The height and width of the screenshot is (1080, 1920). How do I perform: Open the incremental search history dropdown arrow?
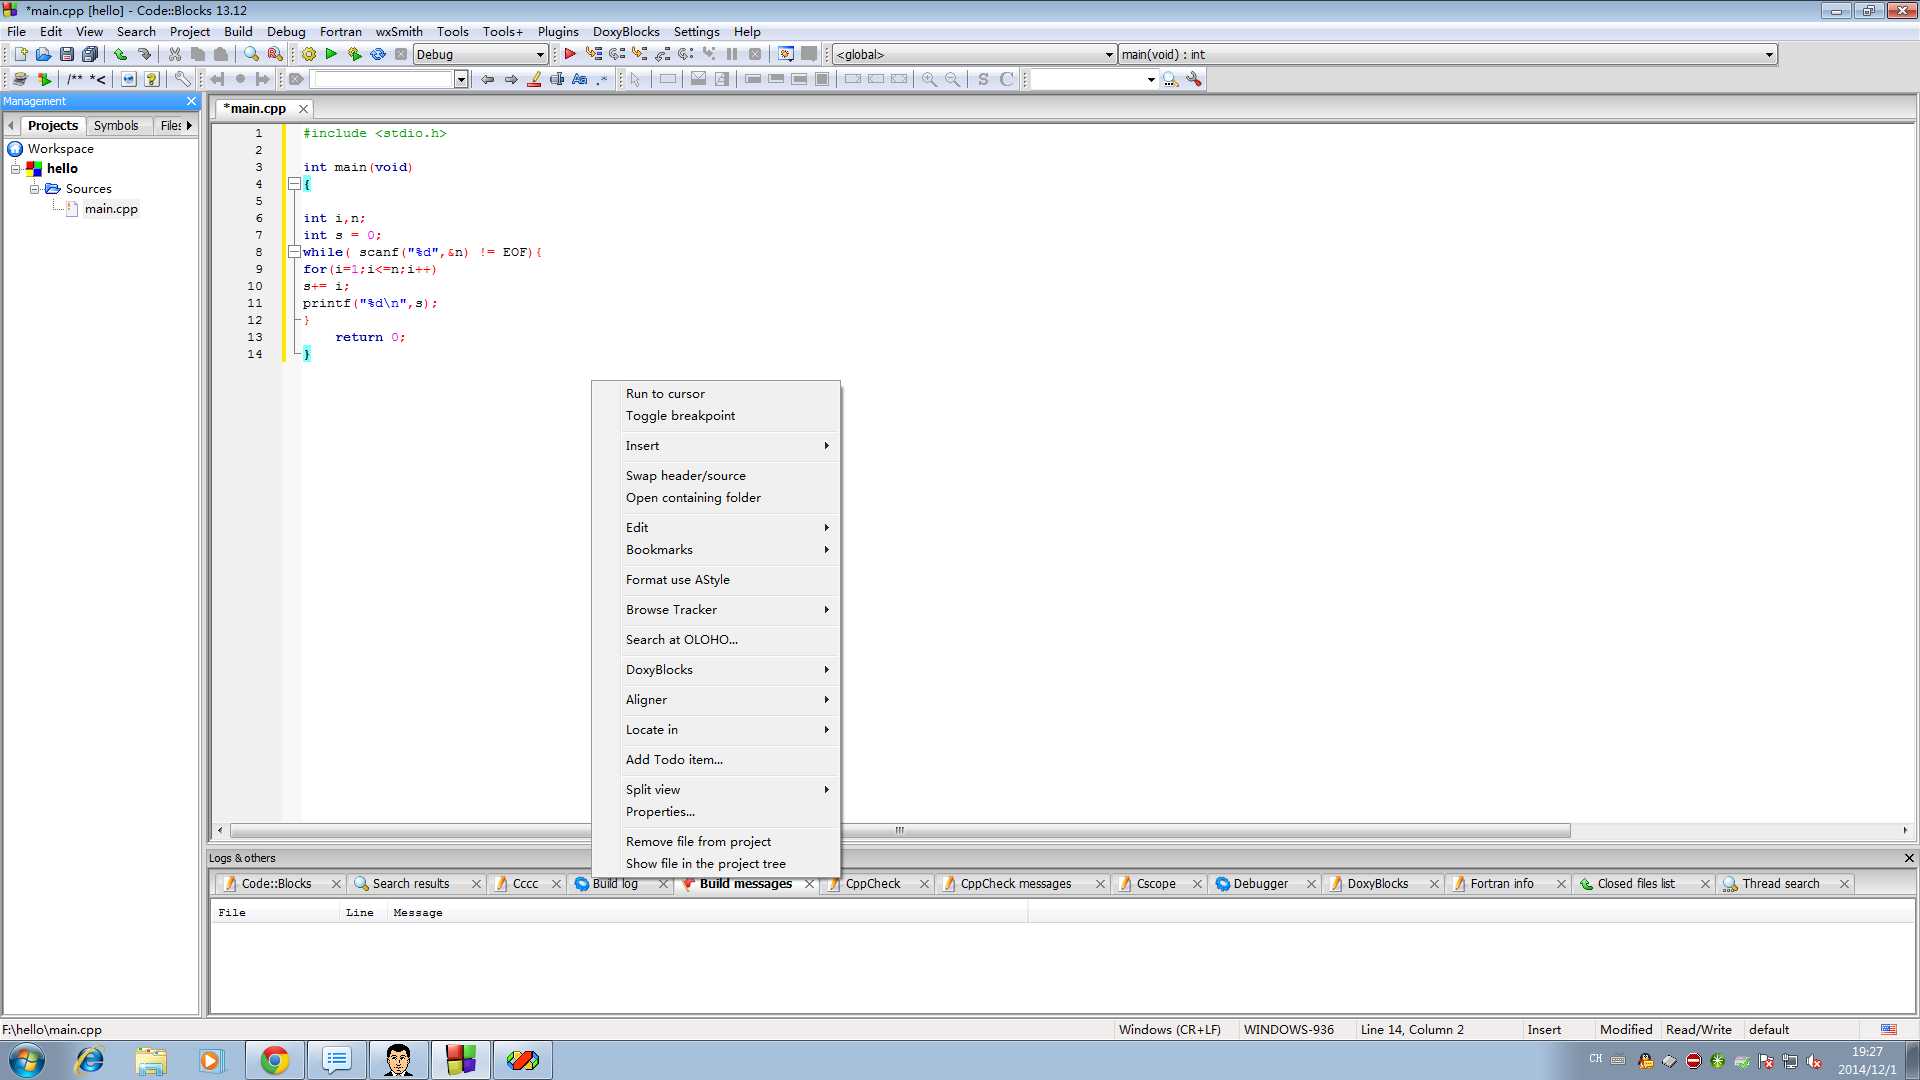(x=461, y=79)
